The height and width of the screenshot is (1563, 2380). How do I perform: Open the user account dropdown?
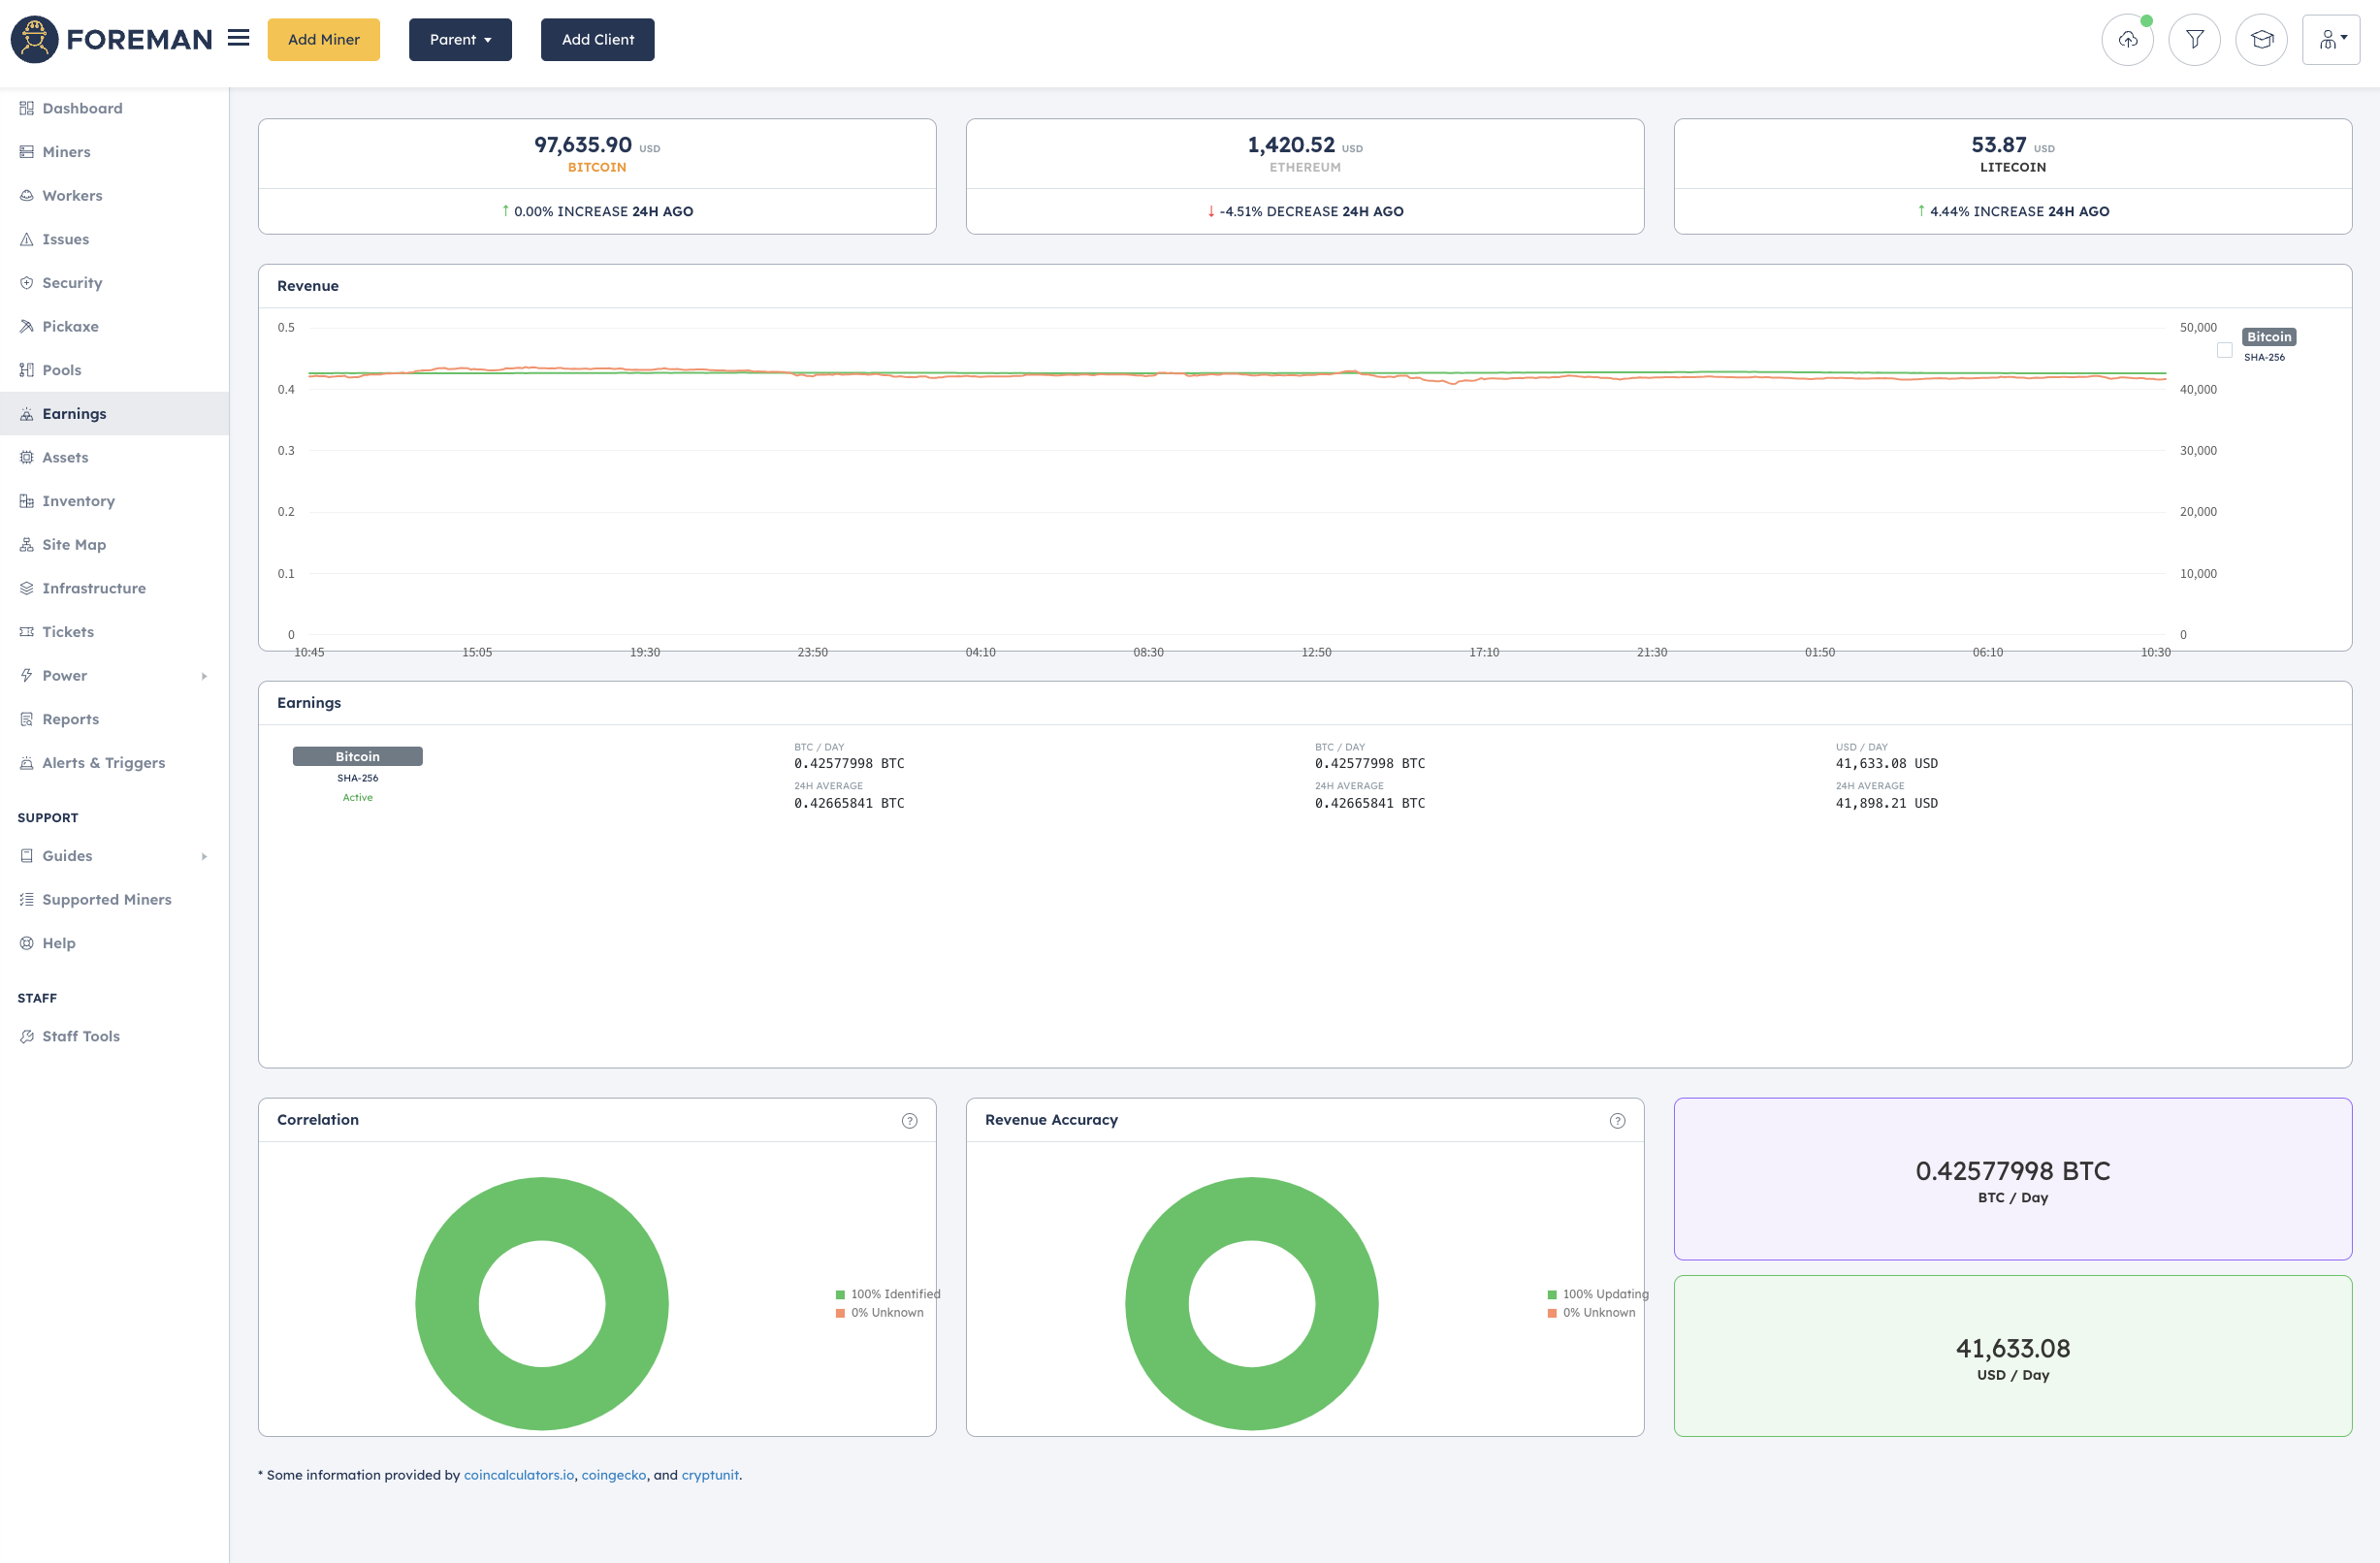(x=2330, y=40)
